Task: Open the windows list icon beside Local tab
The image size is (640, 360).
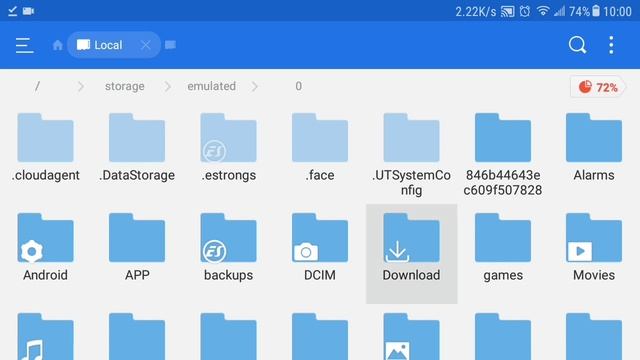Action: pos(170,45)
